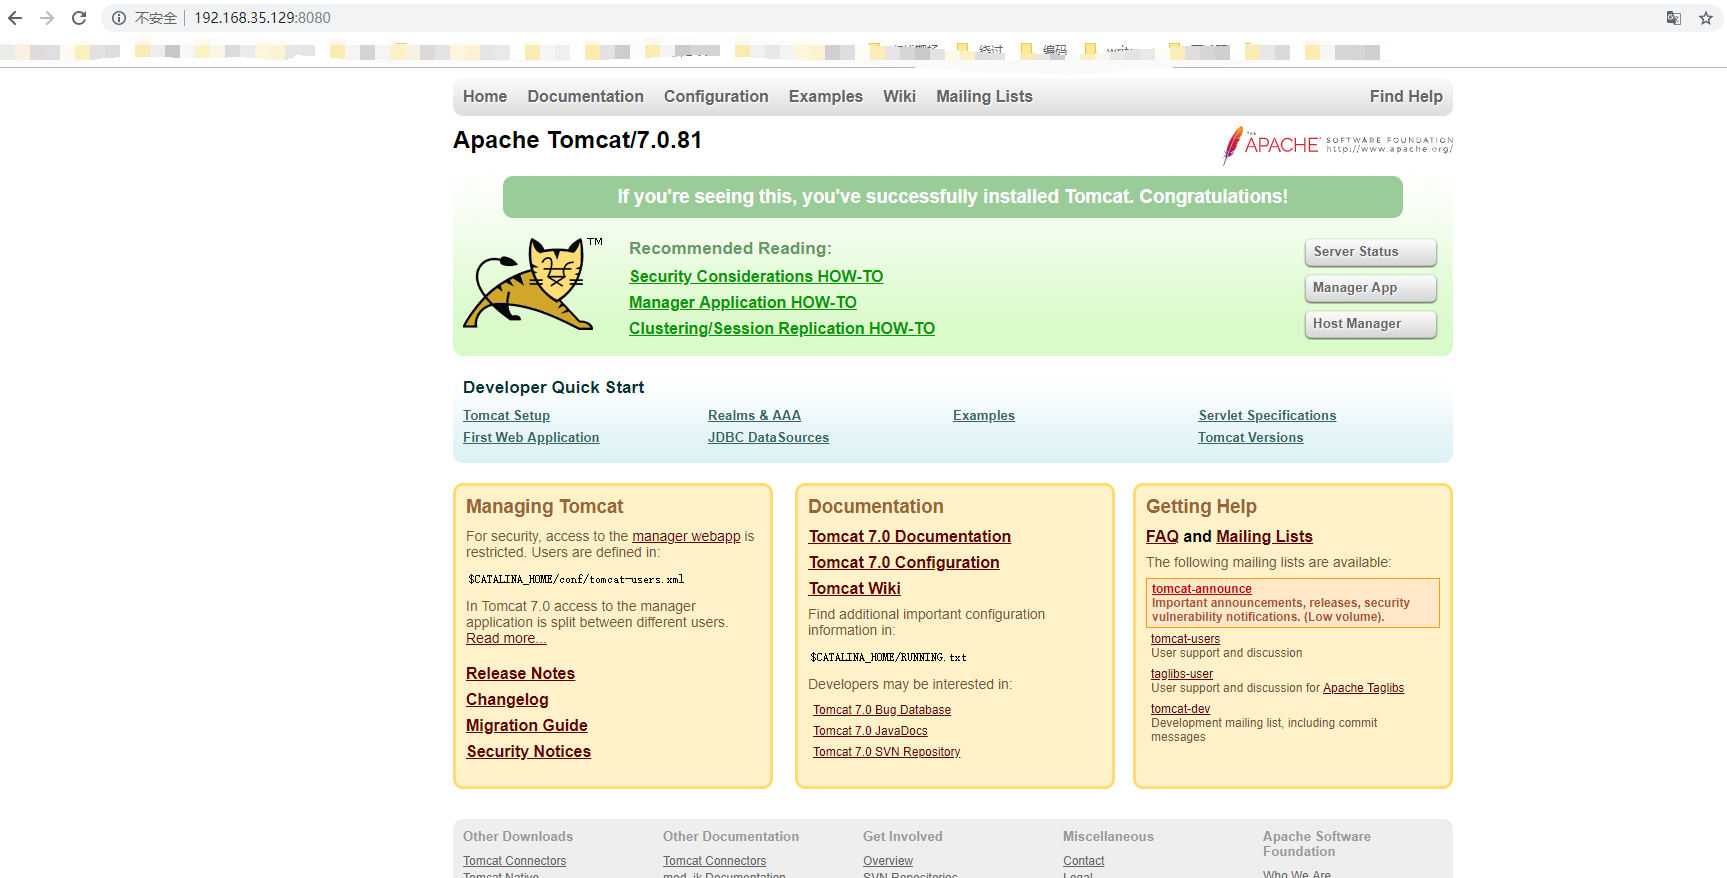This screenshot has height=878, width=1727.
Task: Open Find Help nav item
Action: (1406, 96)
